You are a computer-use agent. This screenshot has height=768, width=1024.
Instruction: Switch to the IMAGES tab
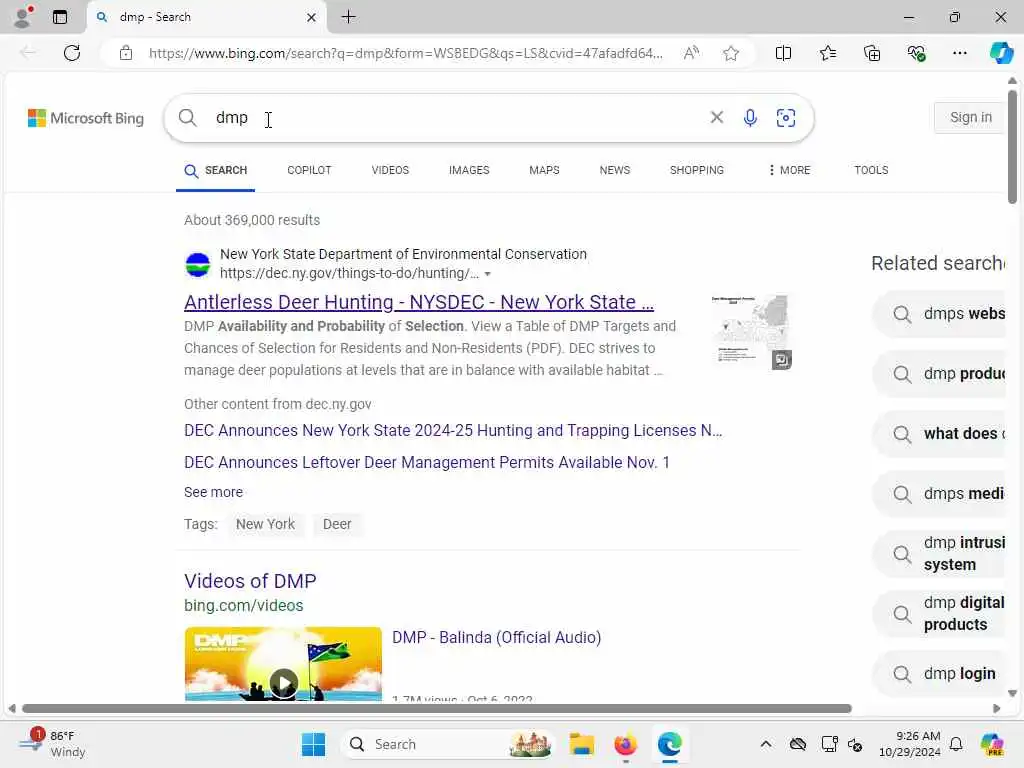pos(469,170)
